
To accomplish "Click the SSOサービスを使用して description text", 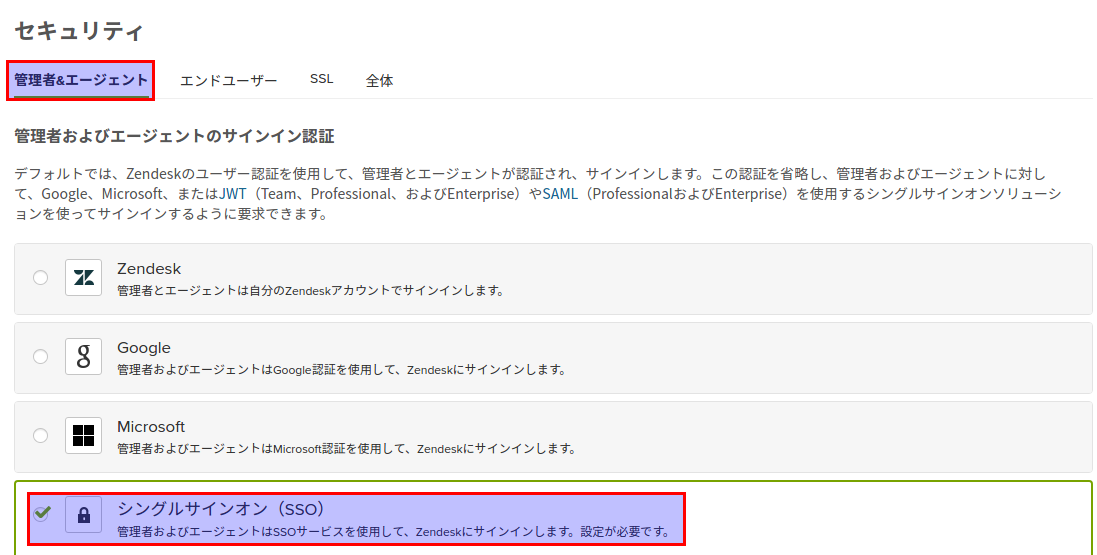I will coord(393,532).
